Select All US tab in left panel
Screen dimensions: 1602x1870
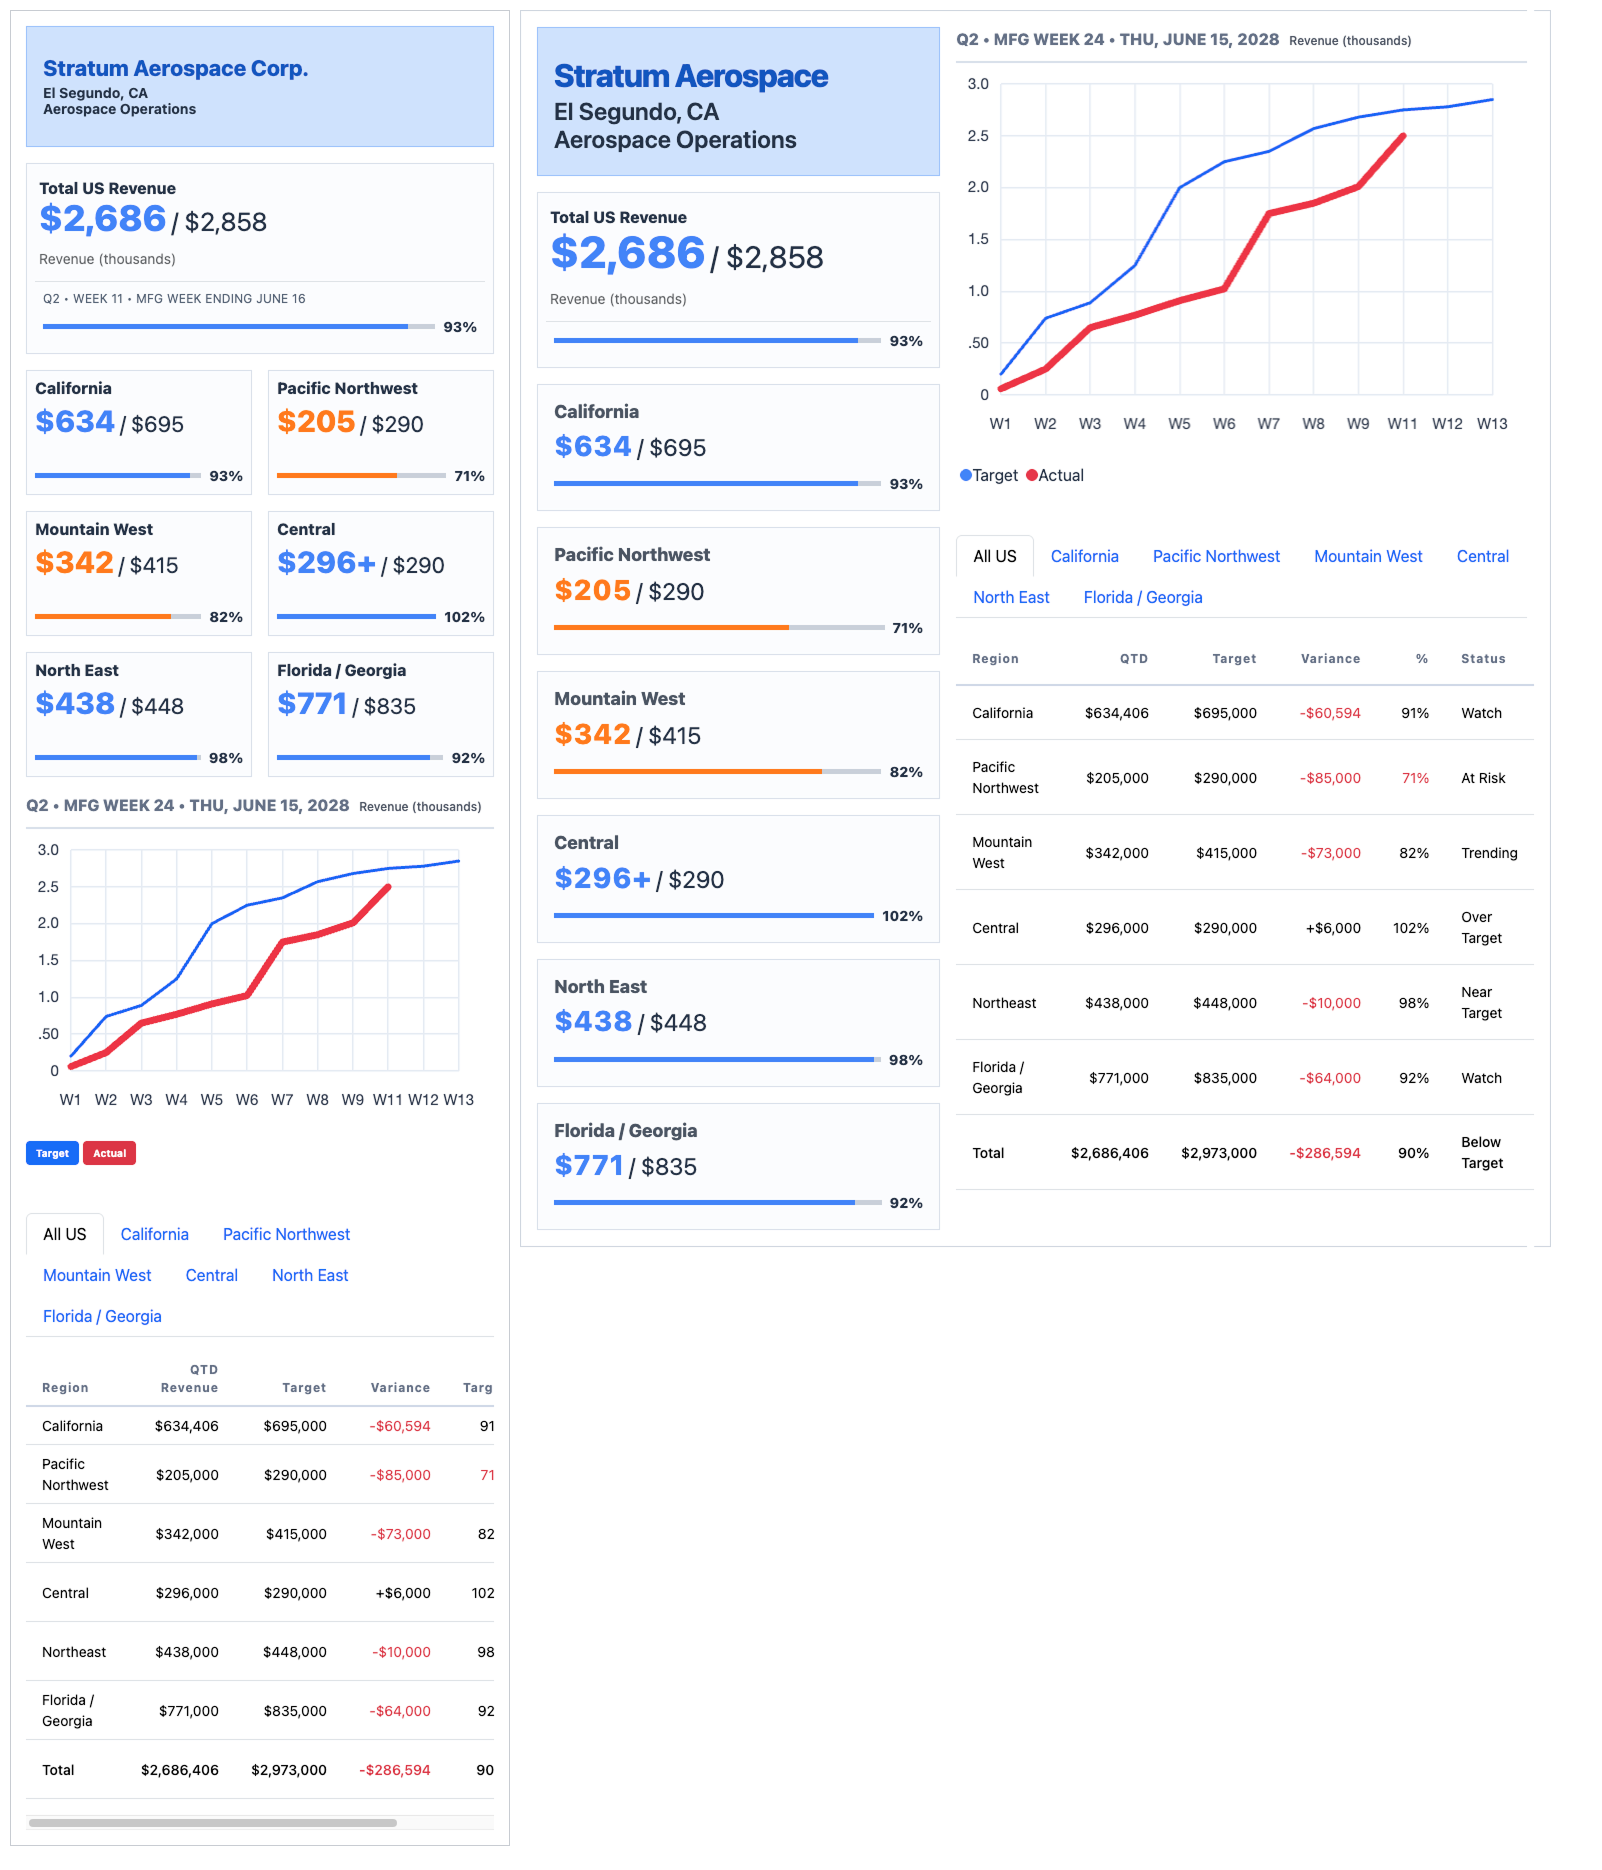[x=65, y=1234]
